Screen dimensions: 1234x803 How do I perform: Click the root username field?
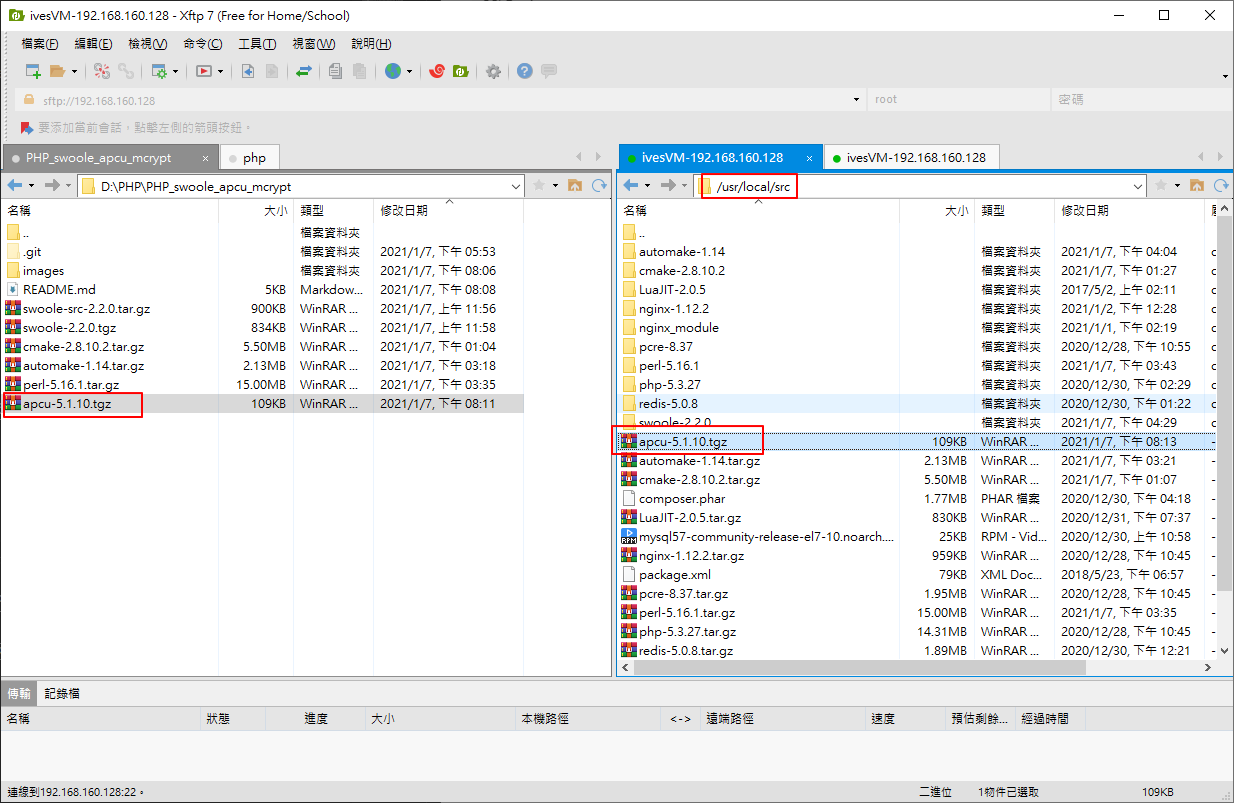pos(959,100)
